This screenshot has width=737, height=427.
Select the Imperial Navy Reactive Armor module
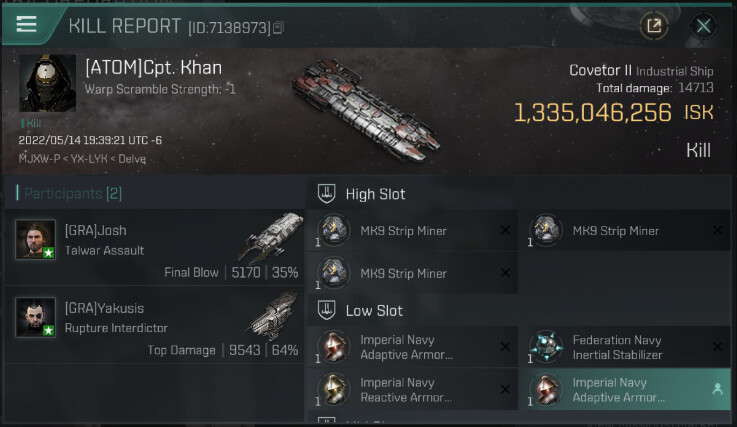click(400, 389)
